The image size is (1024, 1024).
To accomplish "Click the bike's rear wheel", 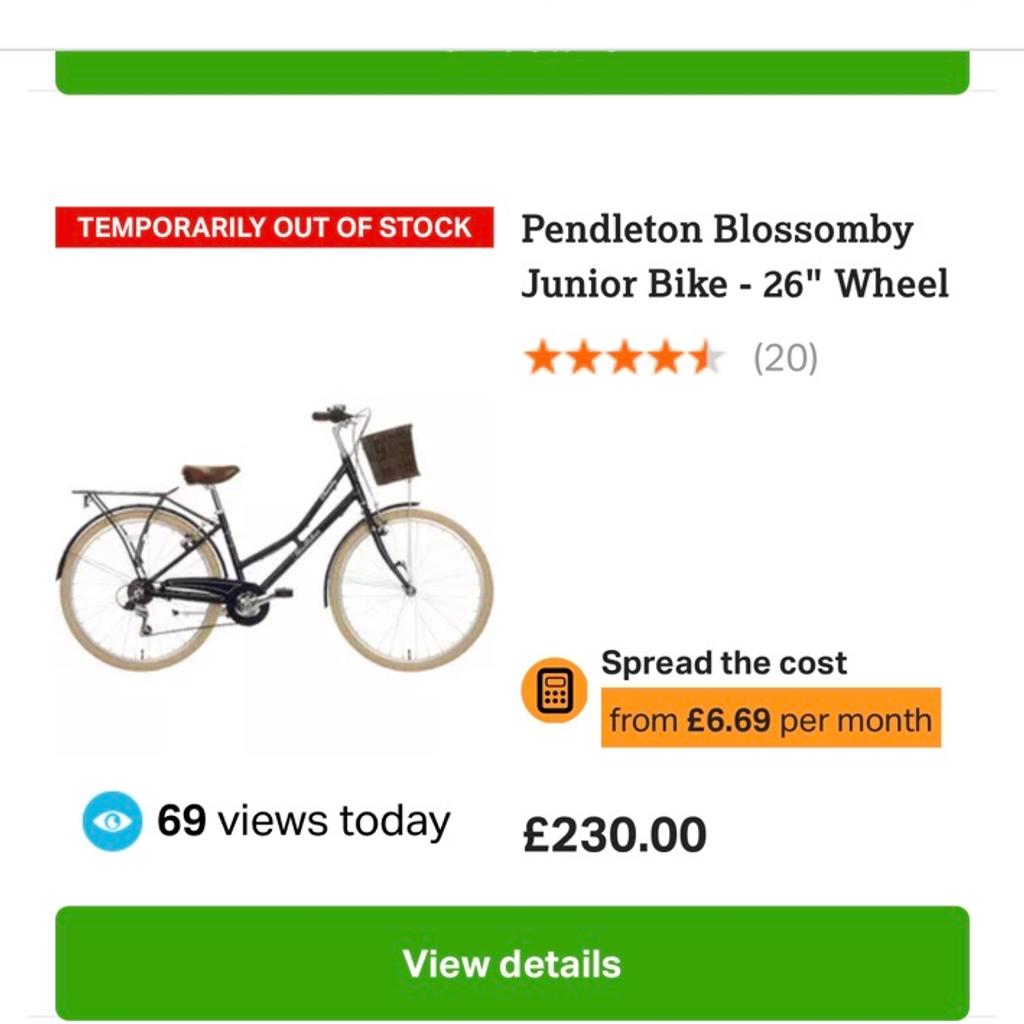I will 140,590.
